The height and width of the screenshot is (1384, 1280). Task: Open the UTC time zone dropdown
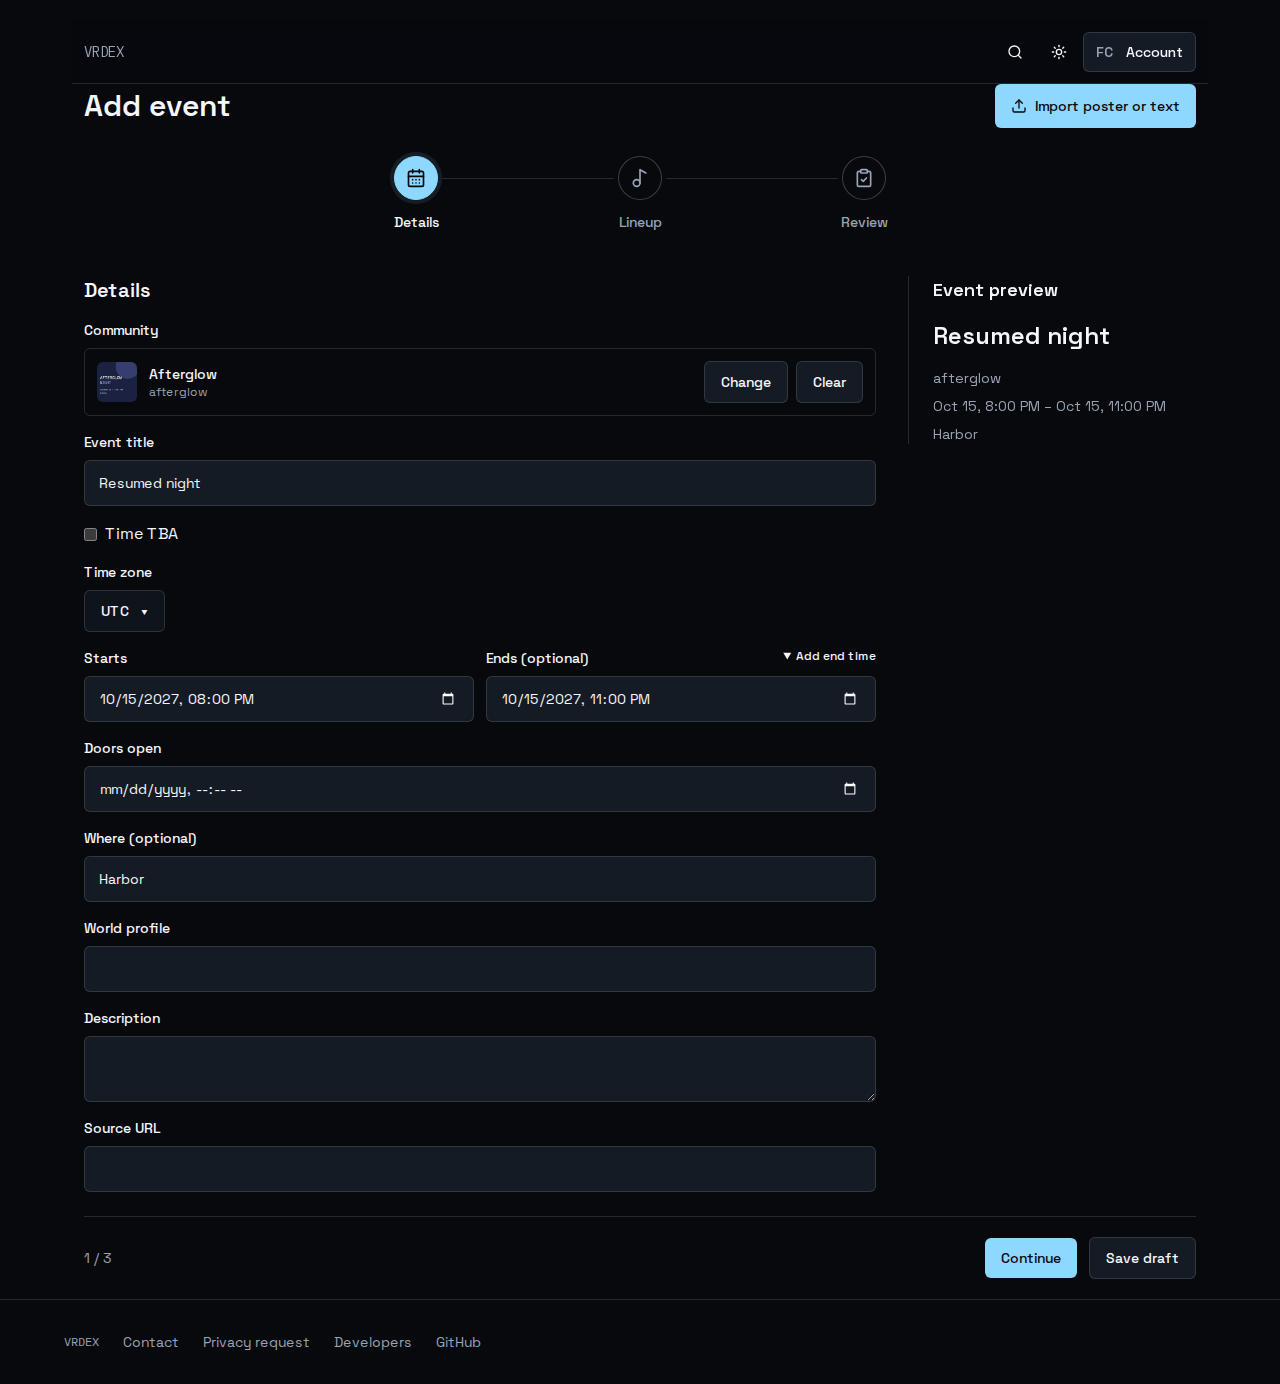coord(124,611)
